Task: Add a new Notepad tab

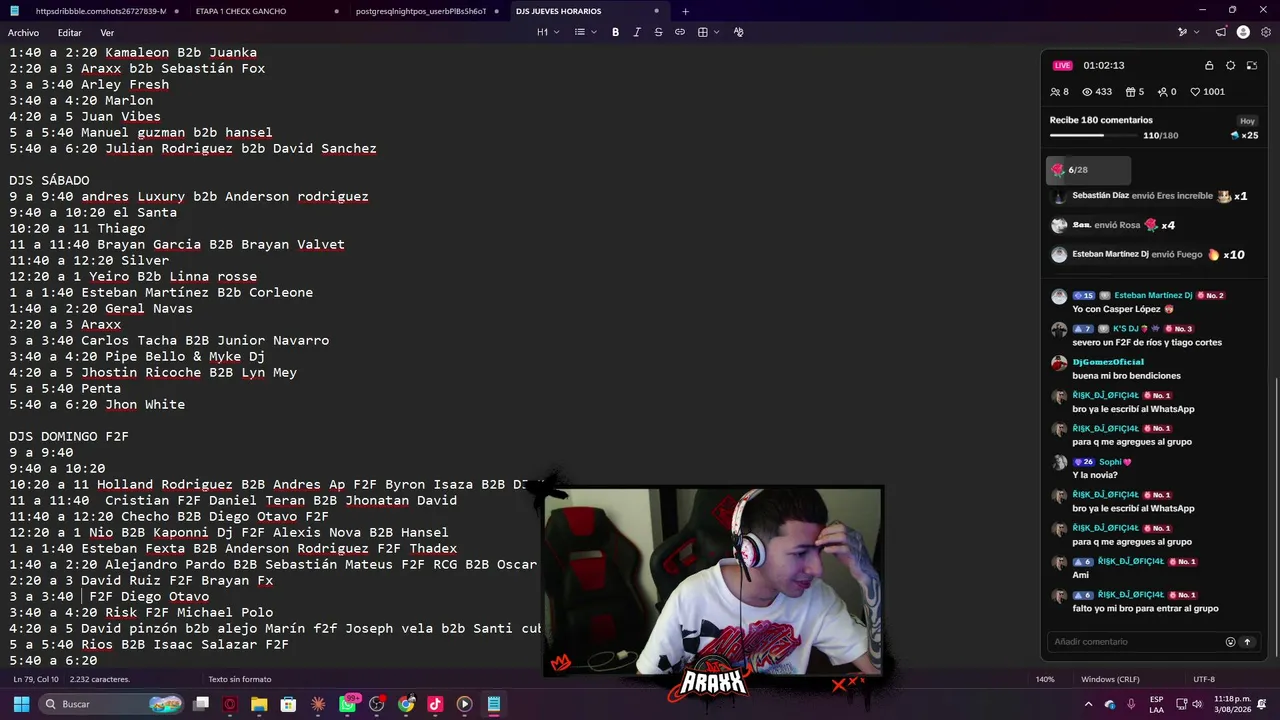Action: [x=685, y=11]
